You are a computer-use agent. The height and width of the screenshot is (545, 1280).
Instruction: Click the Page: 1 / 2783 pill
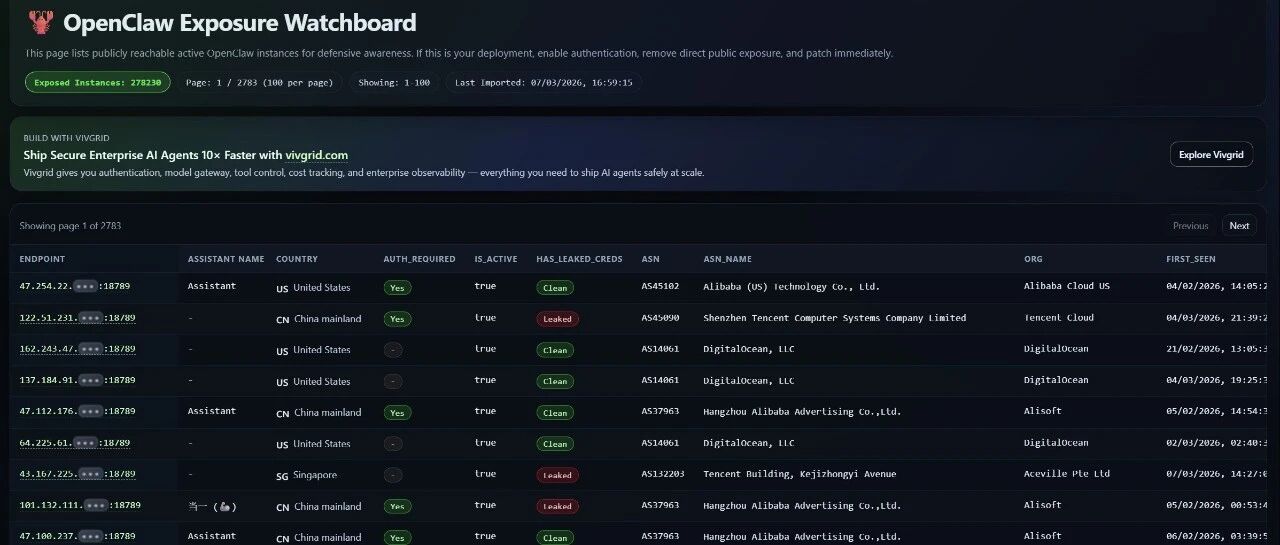tap(260, 82)
